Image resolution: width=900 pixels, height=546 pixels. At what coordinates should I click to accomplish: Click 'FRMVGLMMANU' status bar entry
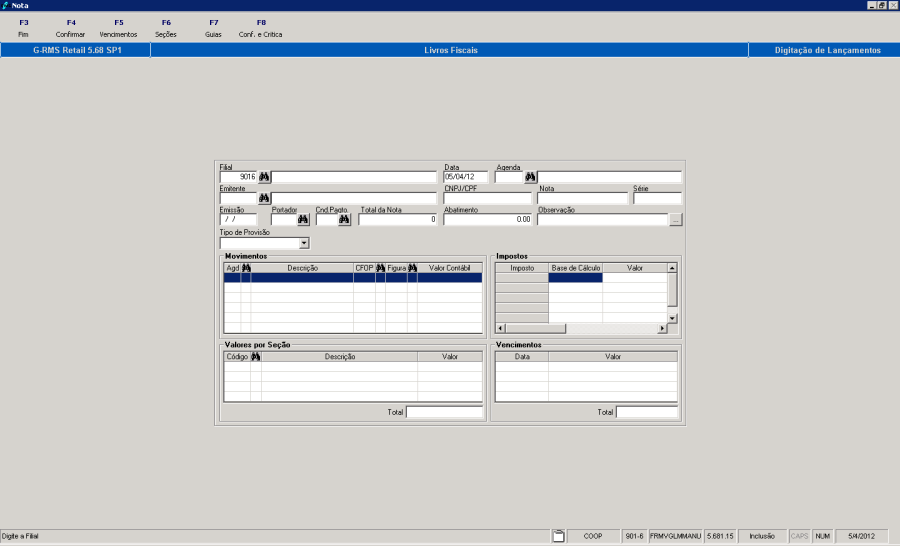[676, 536]
